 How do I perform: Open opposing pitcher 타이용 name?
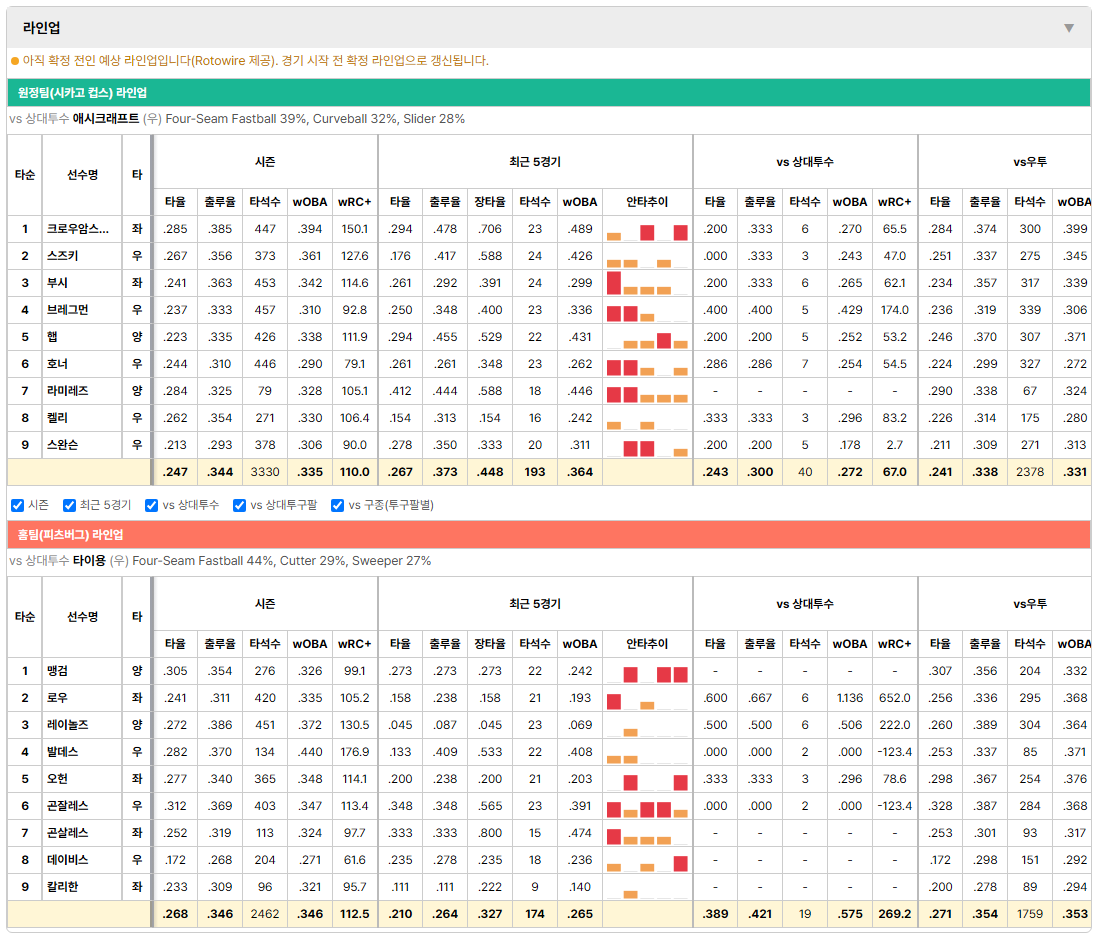click(89, 561)
